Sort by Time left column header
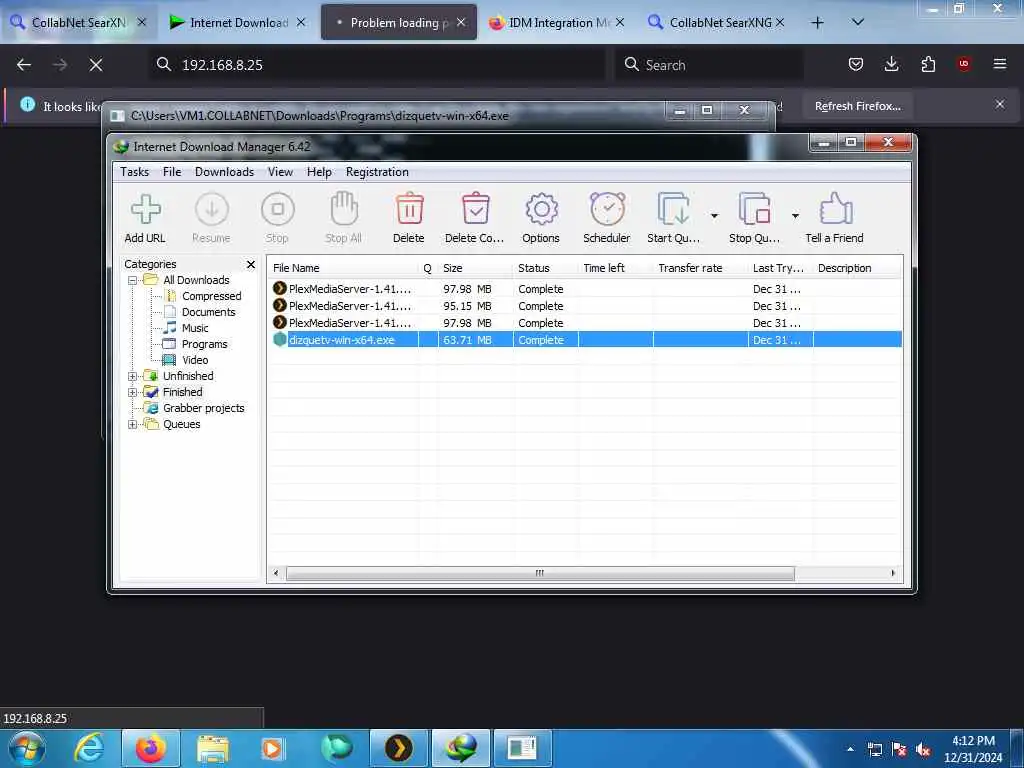 [615, 268]
